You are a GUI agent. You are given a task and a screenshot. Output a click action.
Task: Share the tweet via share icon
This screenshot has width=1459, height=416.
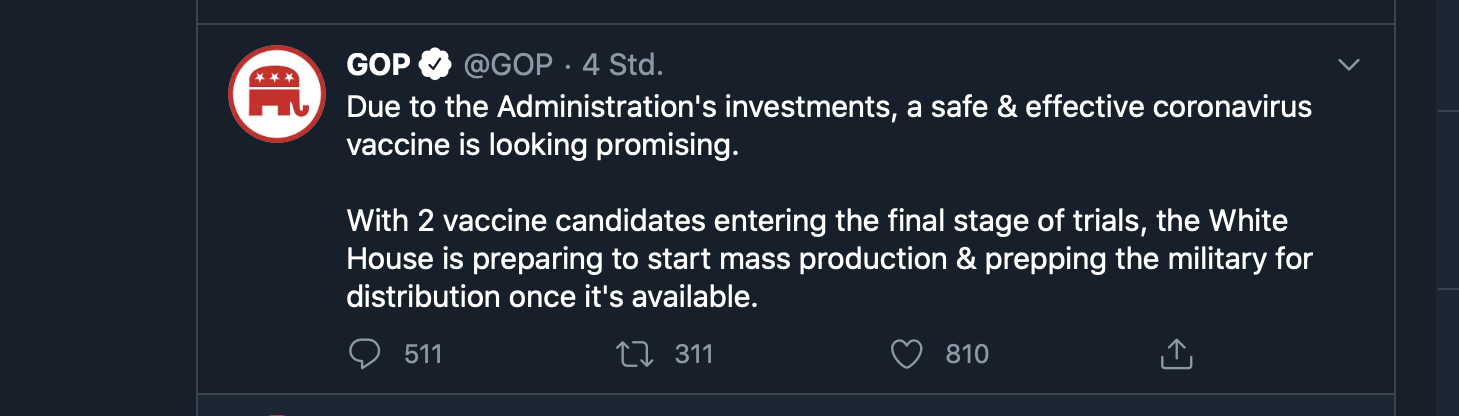pos(1176,354)
